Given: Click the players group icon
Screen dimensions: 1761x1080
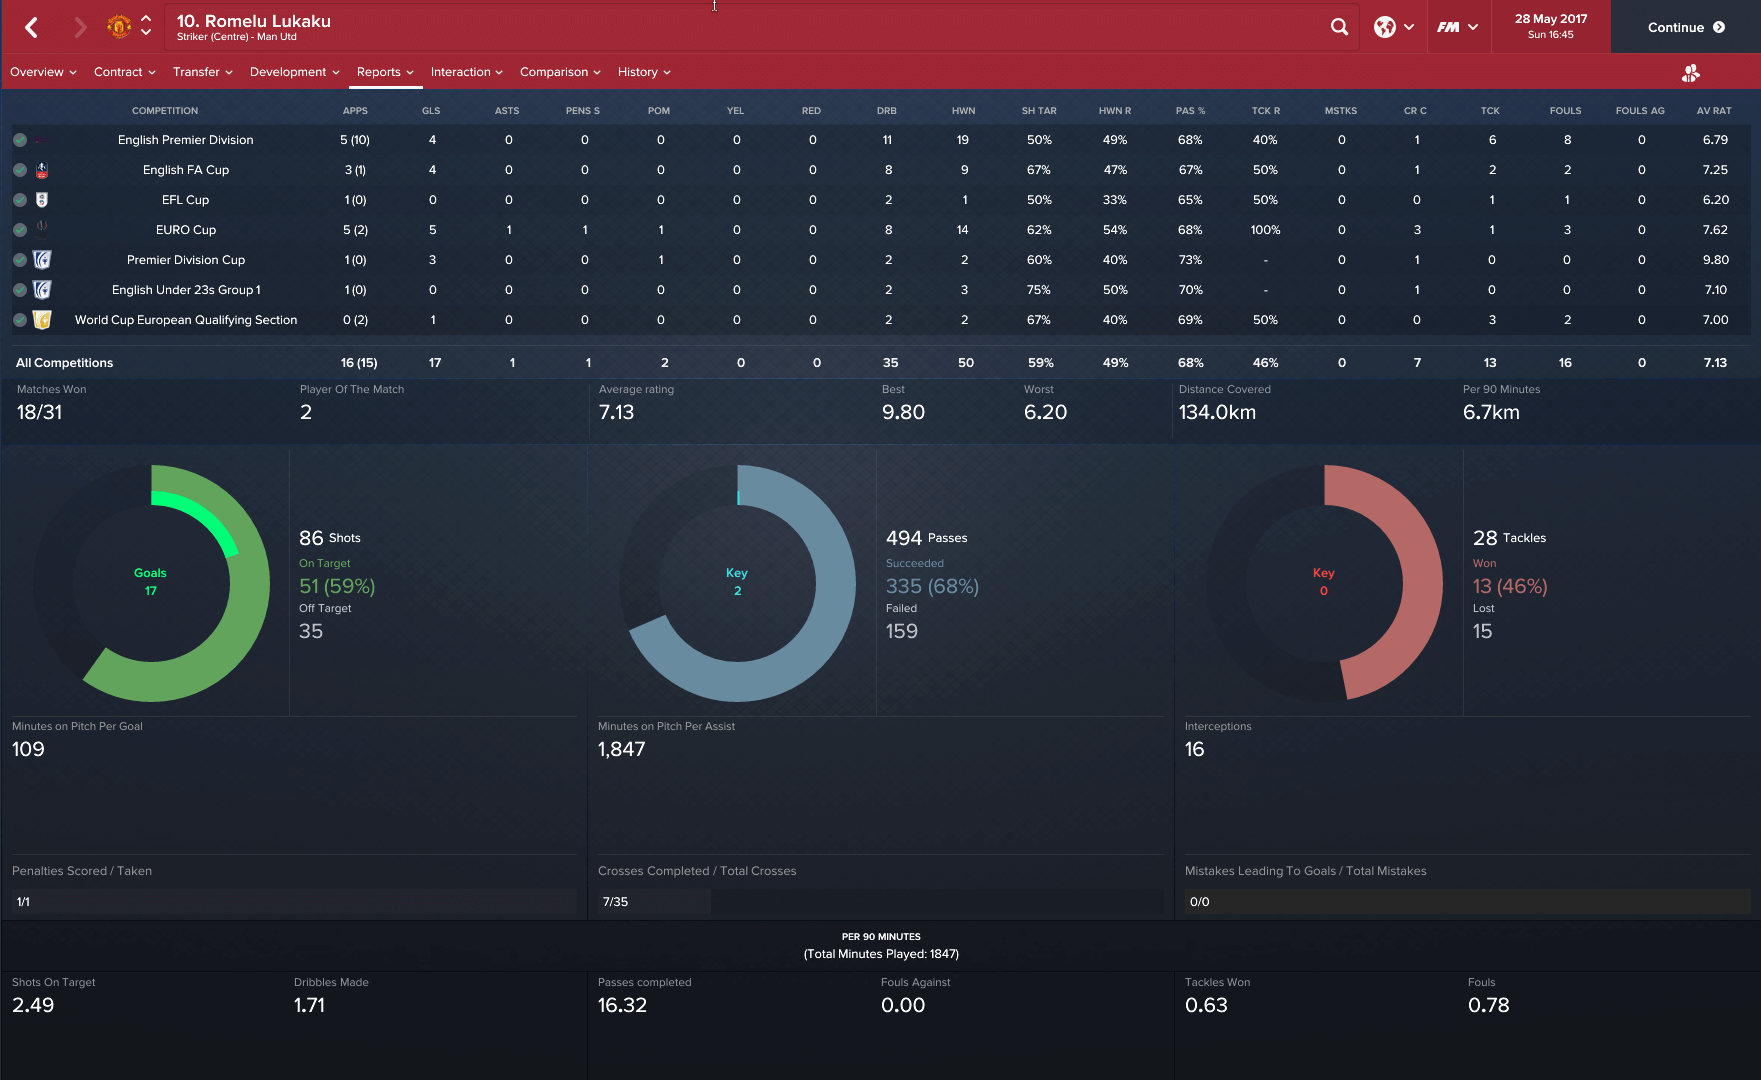Looking at the screenshot, I should [x=1691, y=73].
